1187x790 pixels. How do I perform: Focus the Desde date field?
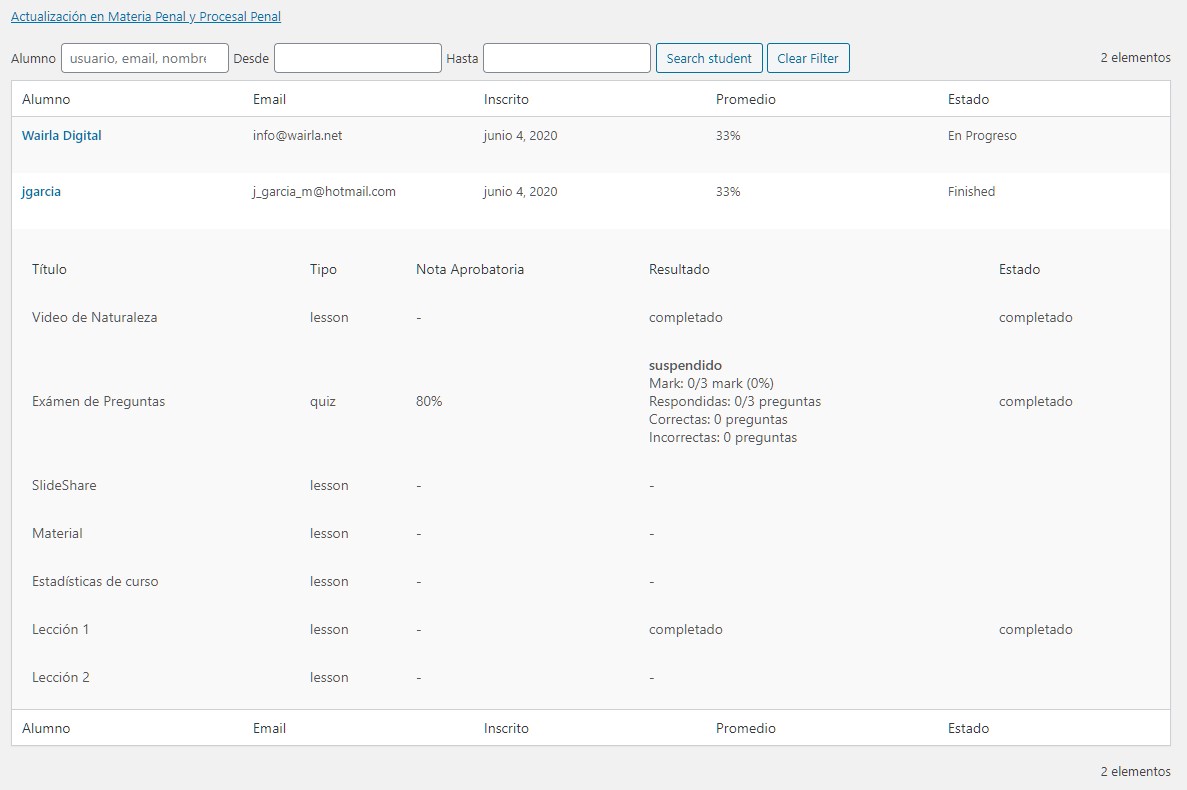pyautogui.click(x=357, y=58)
